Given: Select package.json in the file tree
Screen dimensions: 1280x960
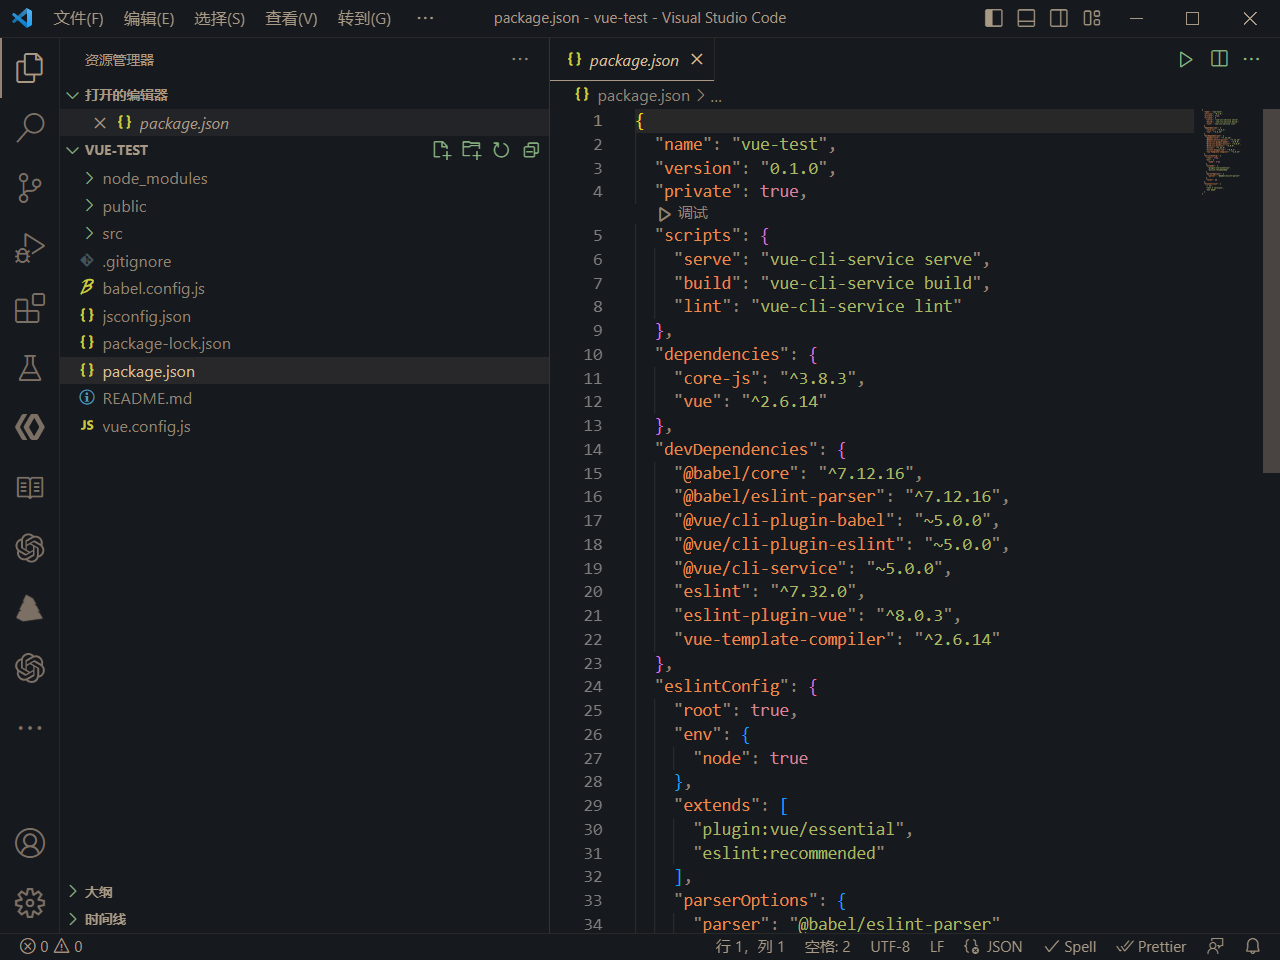Looking at the screenshot, I should (x=304, y=371).
